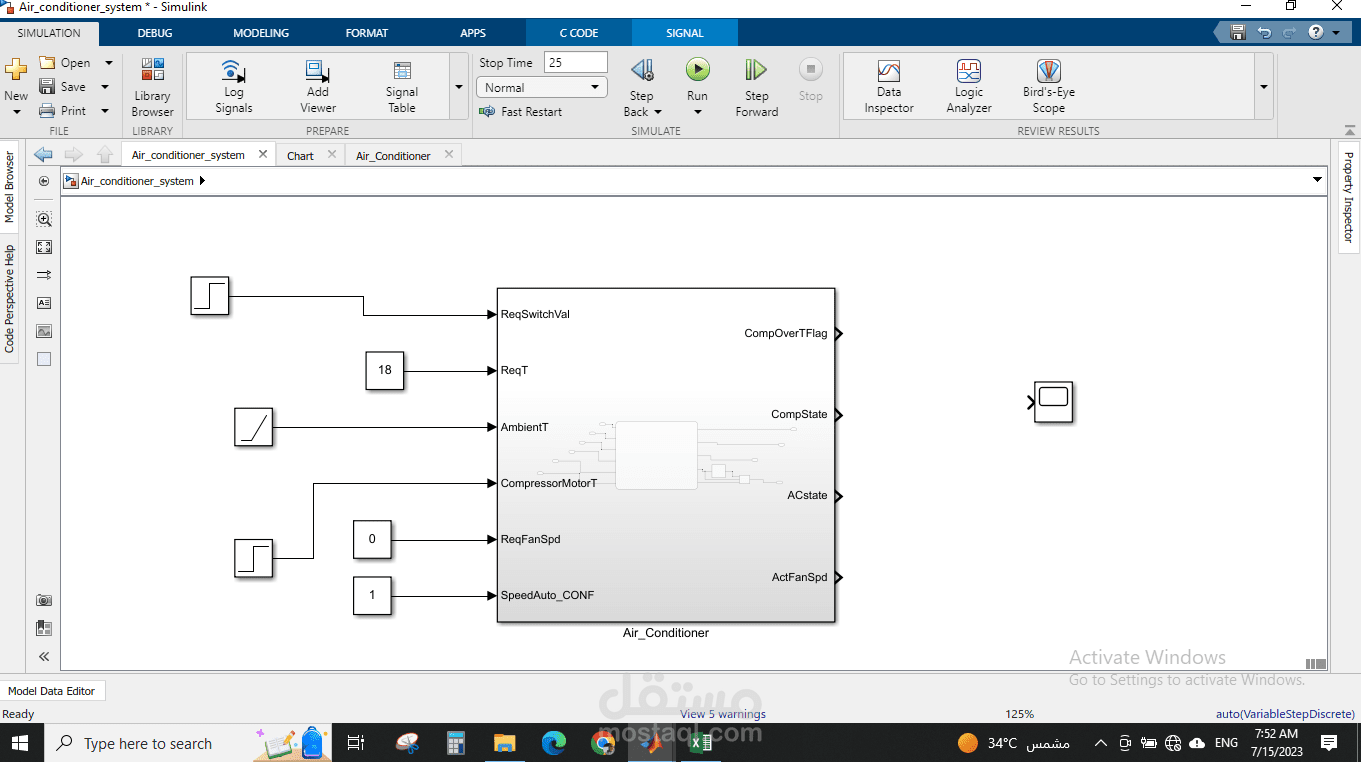This screenshot has width=1361, height=762.
Task: Switch to the C CODE ribbon tab
Action: (x=579, y=33)
